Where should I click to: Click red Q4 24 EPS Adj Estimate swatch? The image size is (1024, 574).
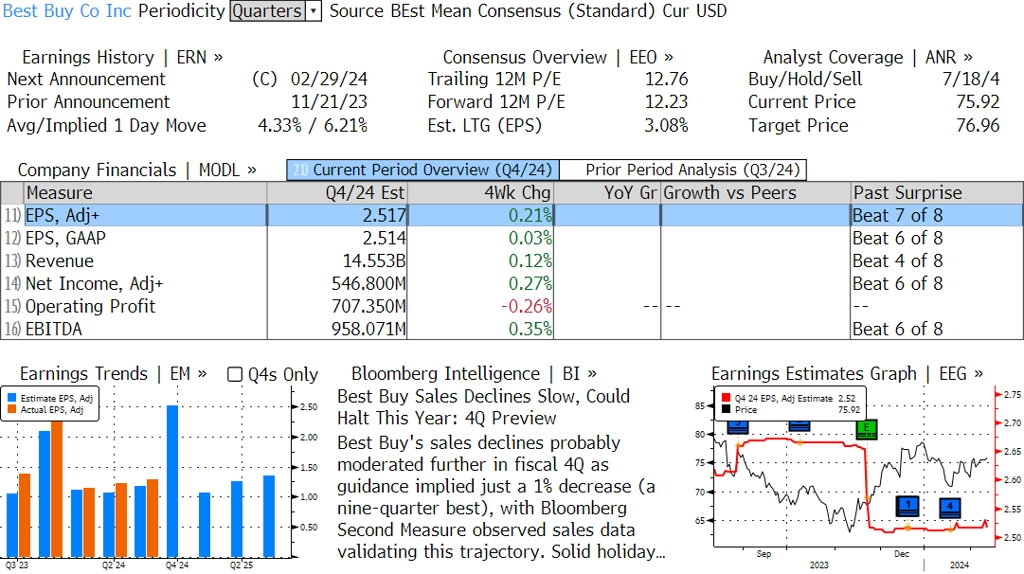pyautogui.click(x=726, y=398)
